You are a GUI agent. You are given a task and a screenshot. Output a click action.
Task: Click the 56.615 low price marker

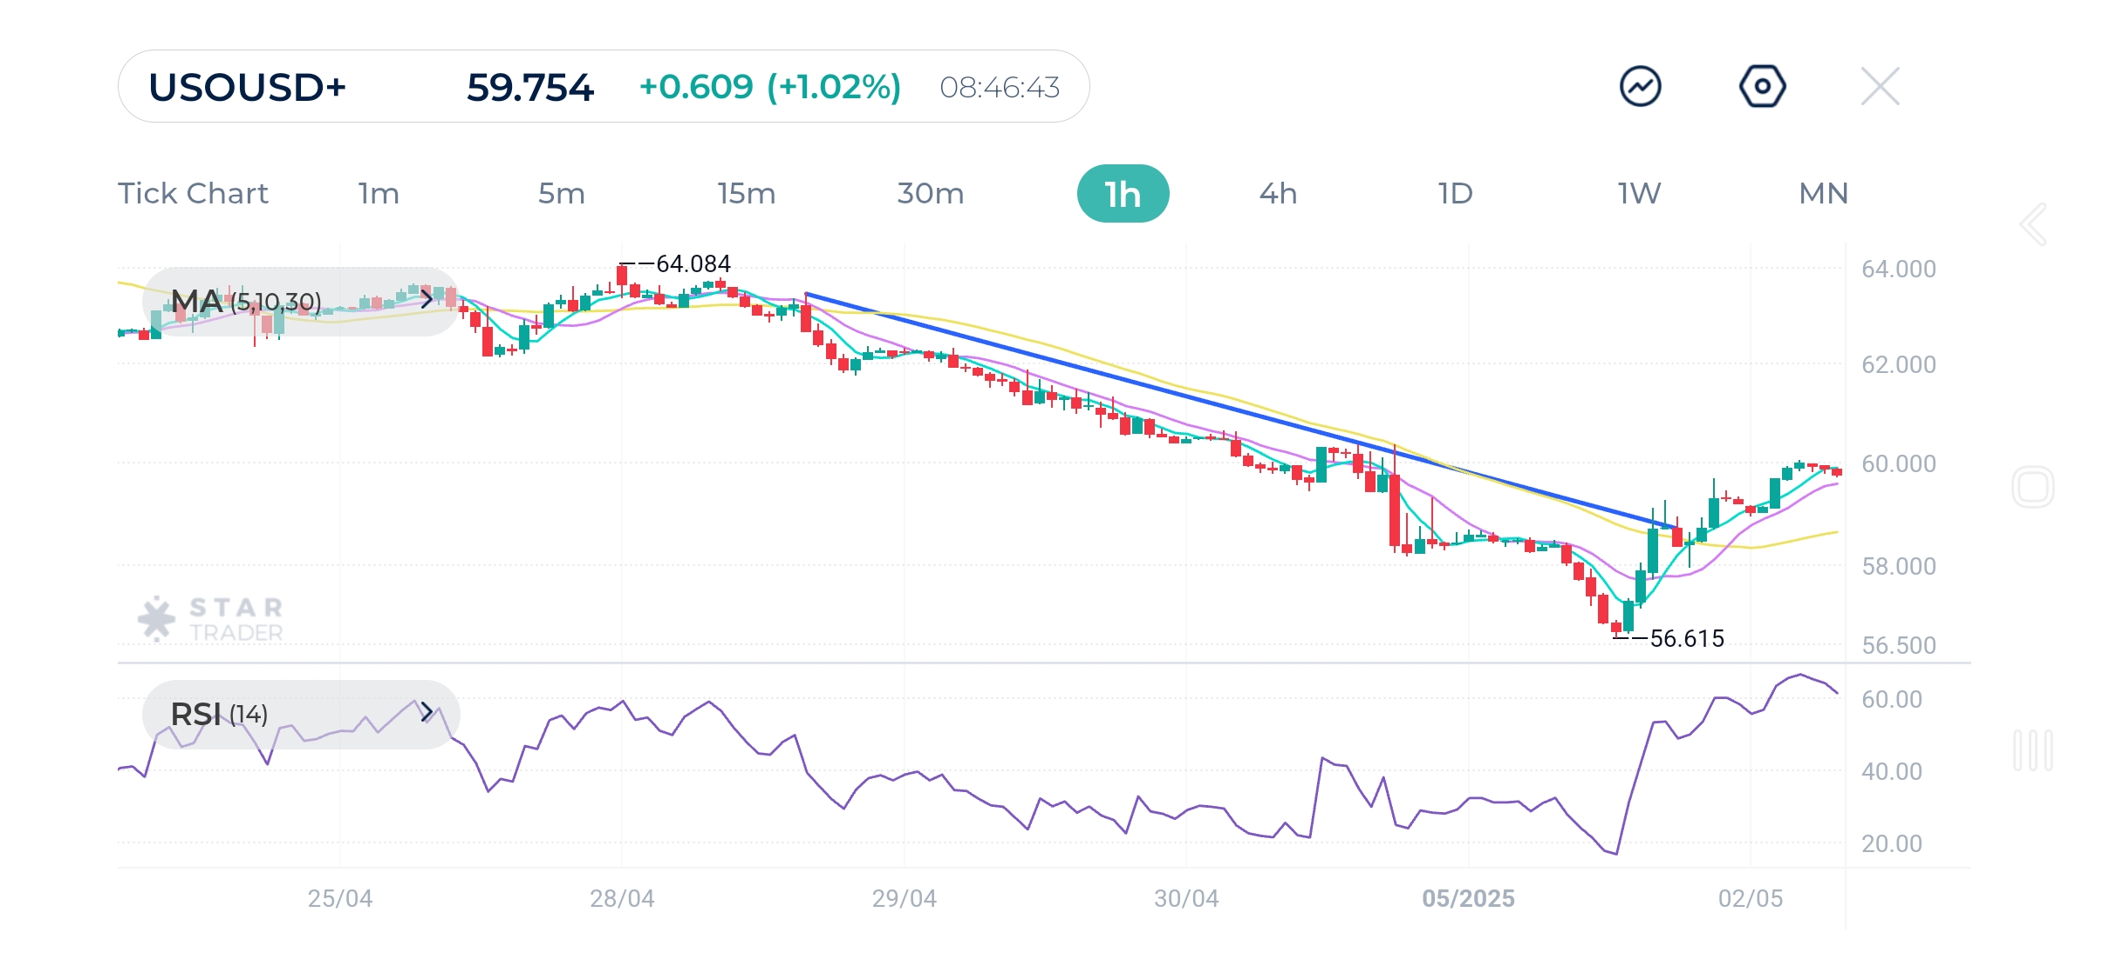pyautogui.click(x=1686, y=638)
